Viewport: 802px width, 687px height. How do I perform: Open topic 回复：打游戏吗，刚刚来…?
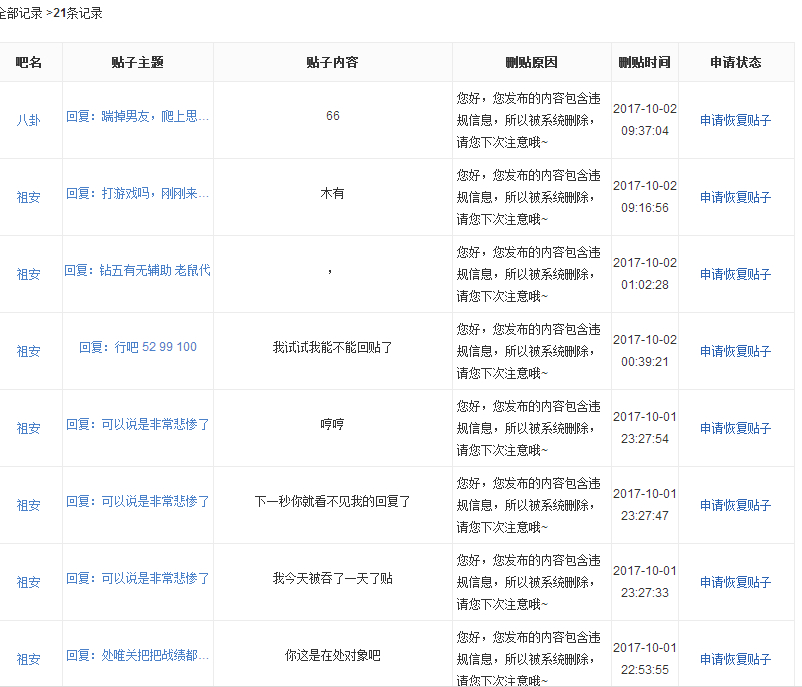[138, 193]
